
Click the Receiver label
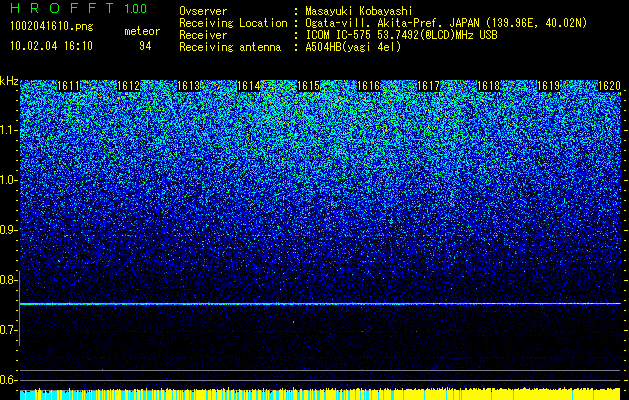click(x=203, y=35)
